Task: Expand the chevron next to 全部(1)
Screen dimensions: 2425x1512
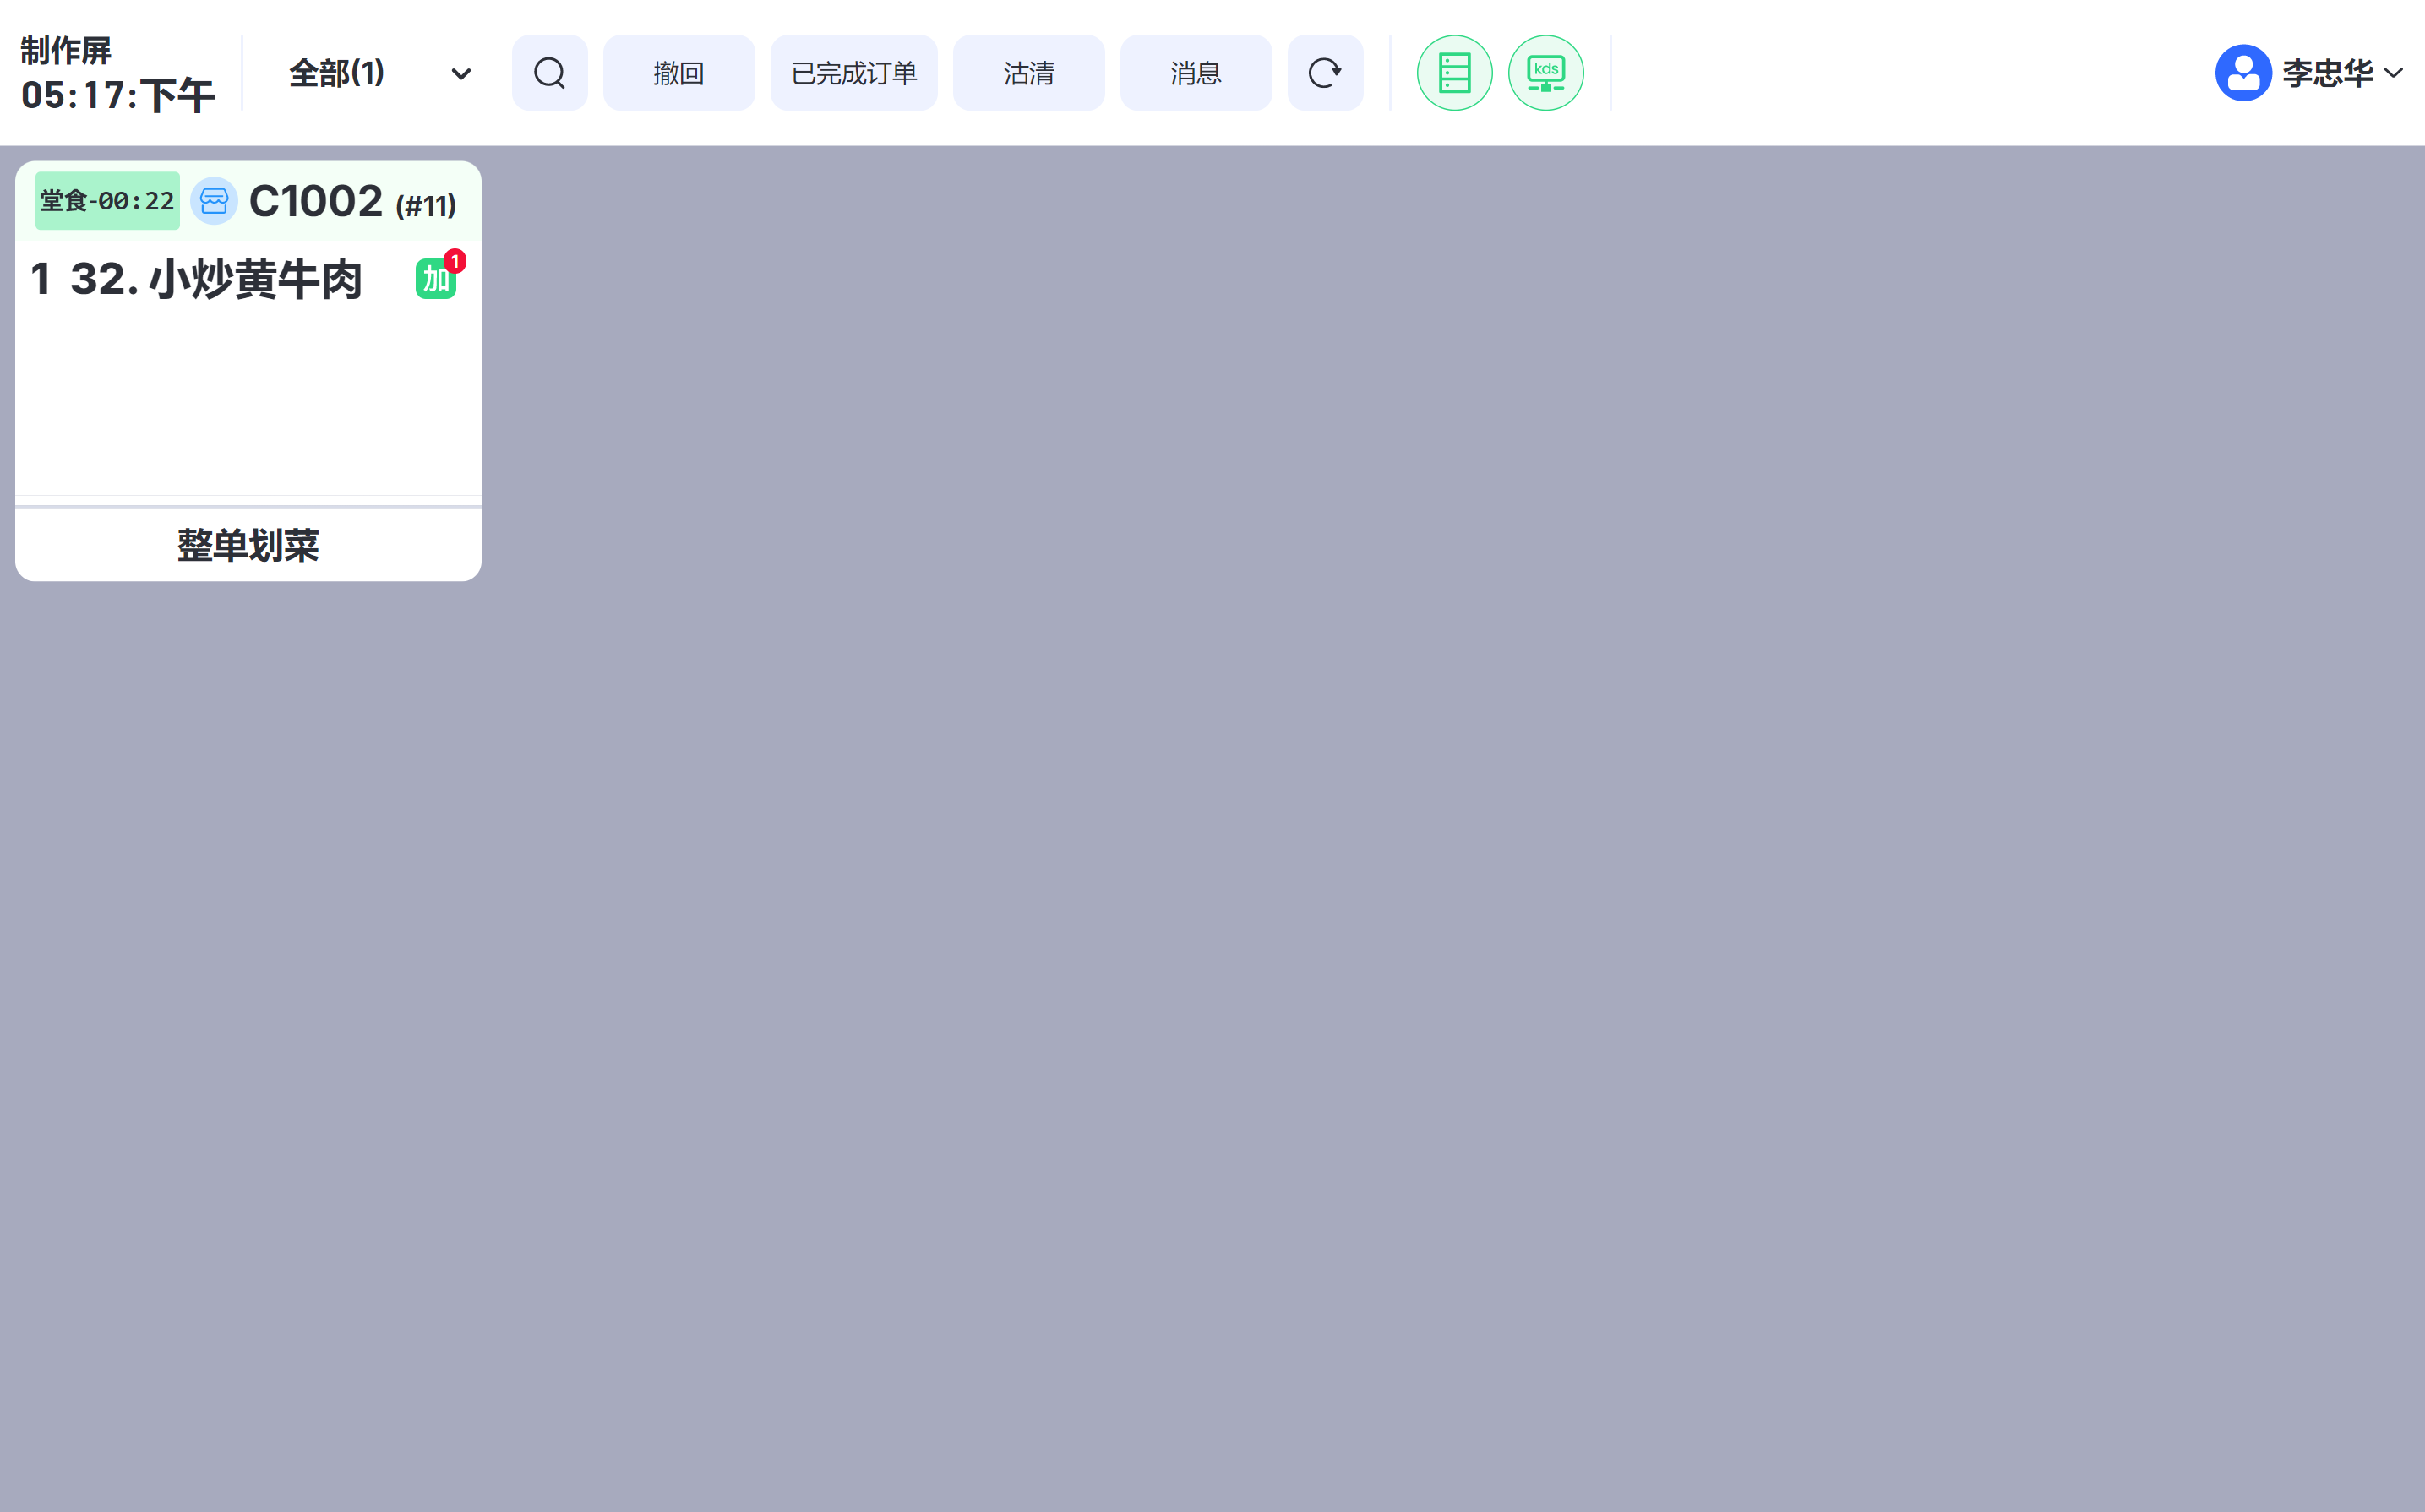Action: (x=461, y=74)
